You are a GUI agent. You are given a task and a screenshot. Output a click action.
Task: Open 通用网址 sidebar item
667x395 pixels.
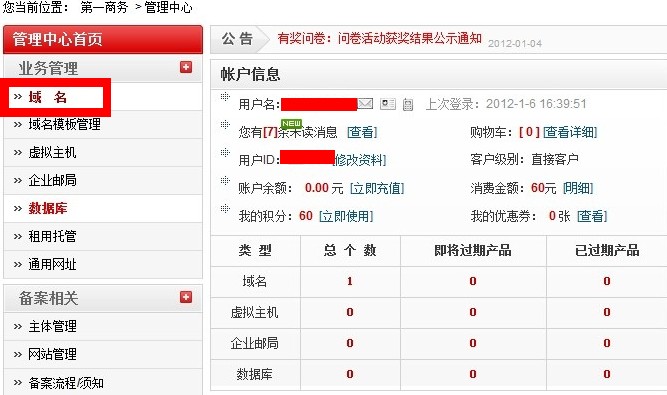coord(52,264)
